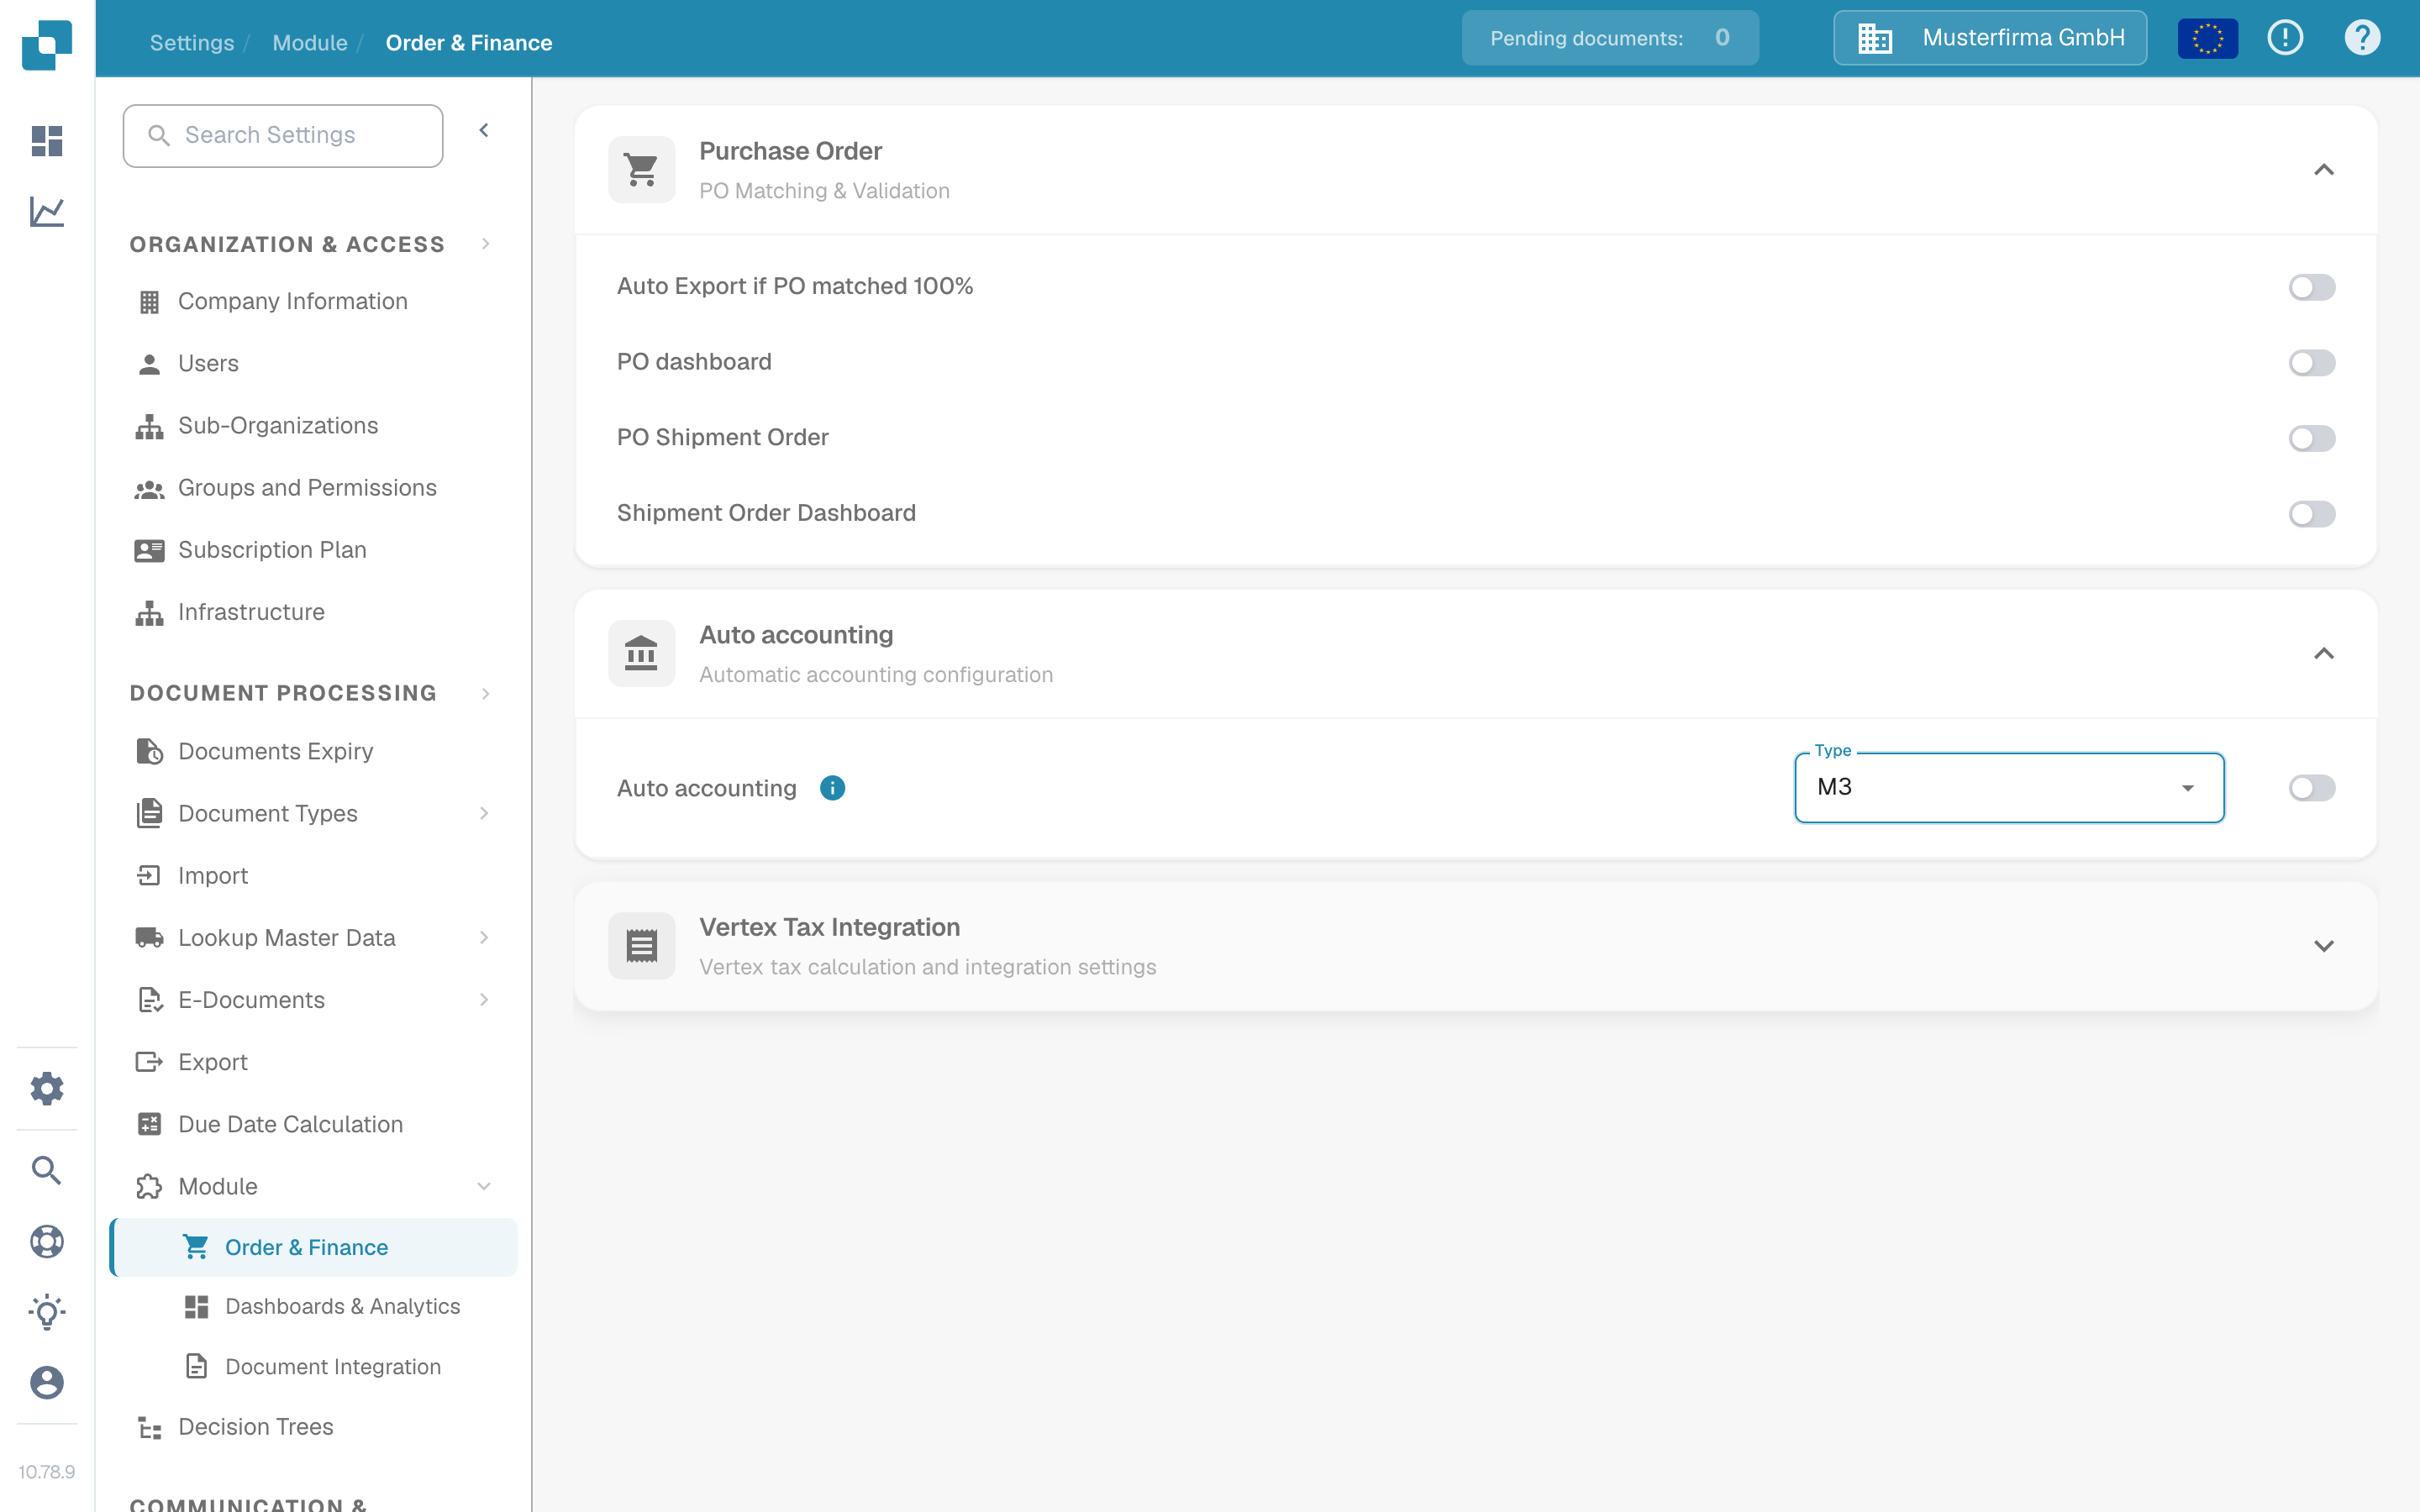The width and height of the screenshot is (2420, 1512).
Task: Expand the E-Documents submenu
Action: pyautogui.click(x=484, y=1000)
